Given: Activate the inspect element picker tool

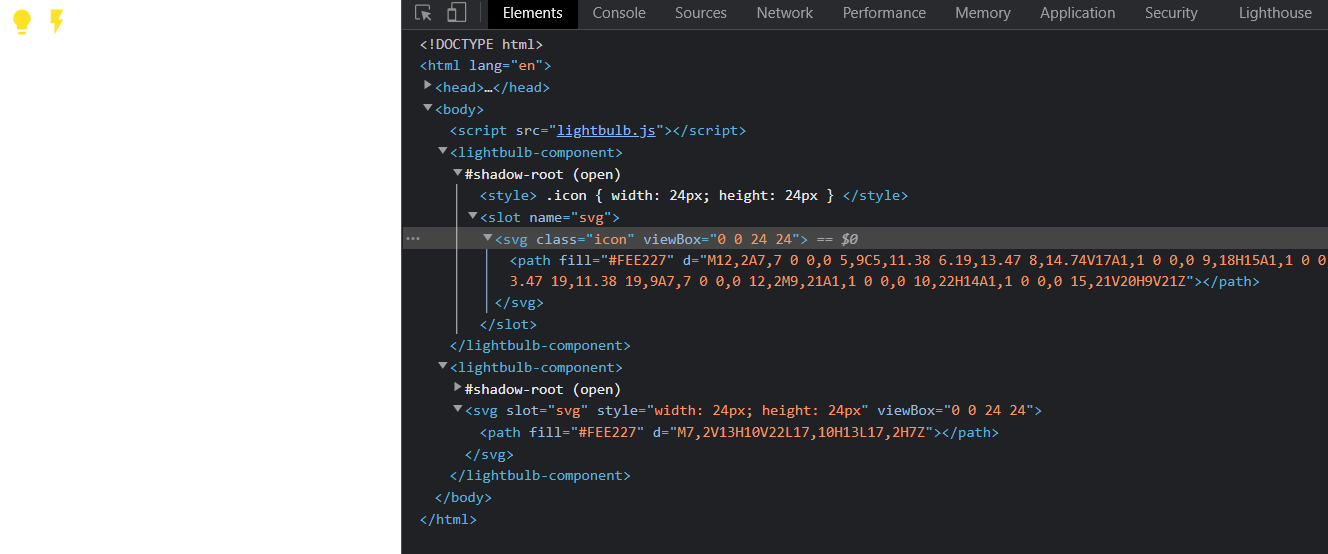Looking at the screenshot, I should 424,13.
